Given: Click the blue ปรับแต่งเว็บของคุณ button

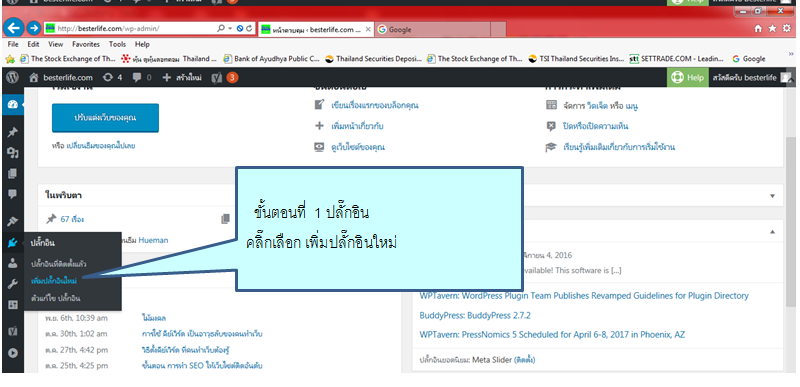Looking at the screenshot, I should [x=105, y=118].
